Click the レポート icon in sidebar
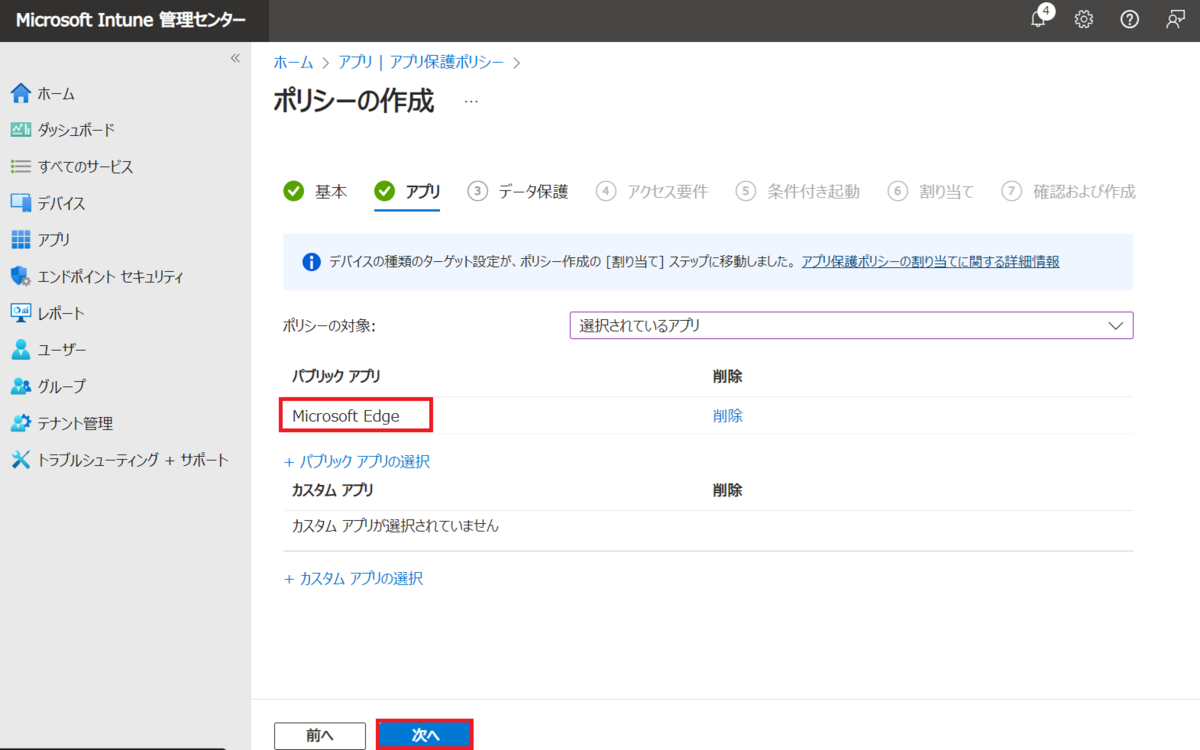This screenshot has width=1200, height=750. click(x=21, y=313)
